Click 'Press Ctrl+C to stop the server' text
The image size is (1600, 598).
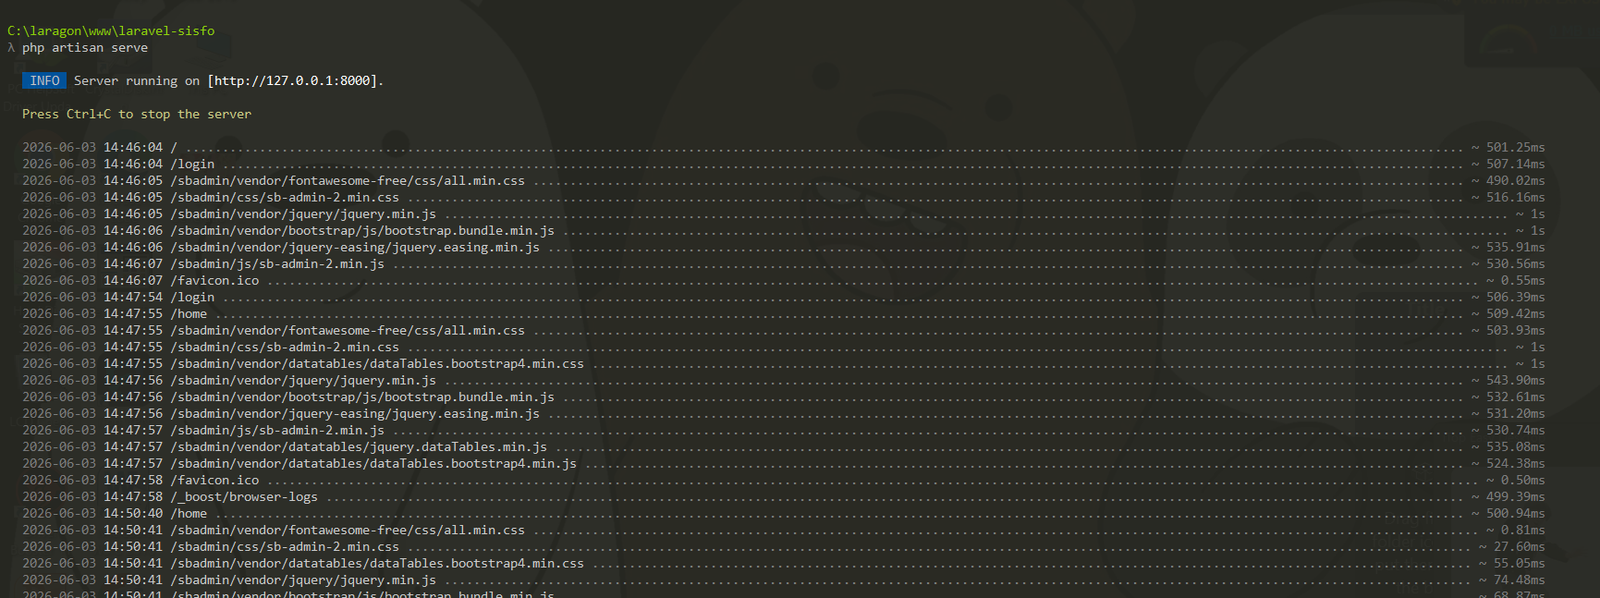pyautogui.click(x=137, y=114)
